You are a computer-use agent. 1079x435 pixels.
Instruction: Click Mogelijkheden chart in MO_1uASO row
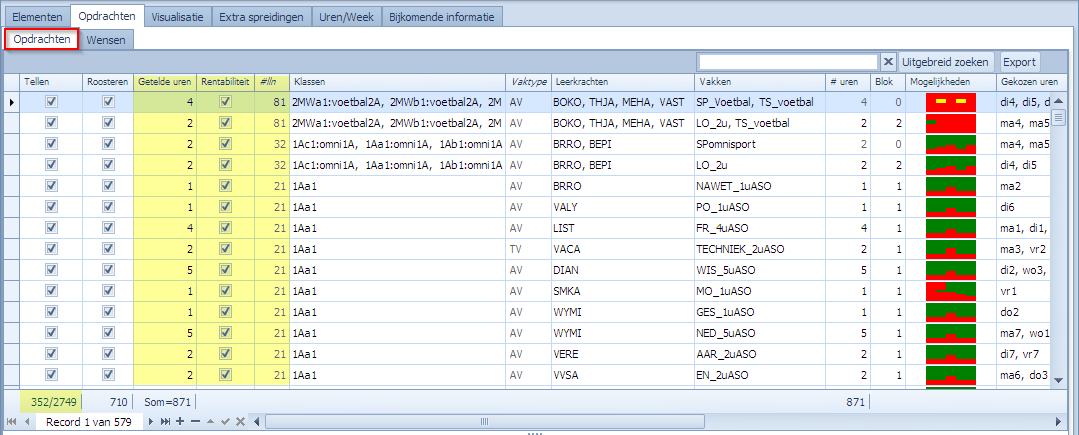(951, 291)
